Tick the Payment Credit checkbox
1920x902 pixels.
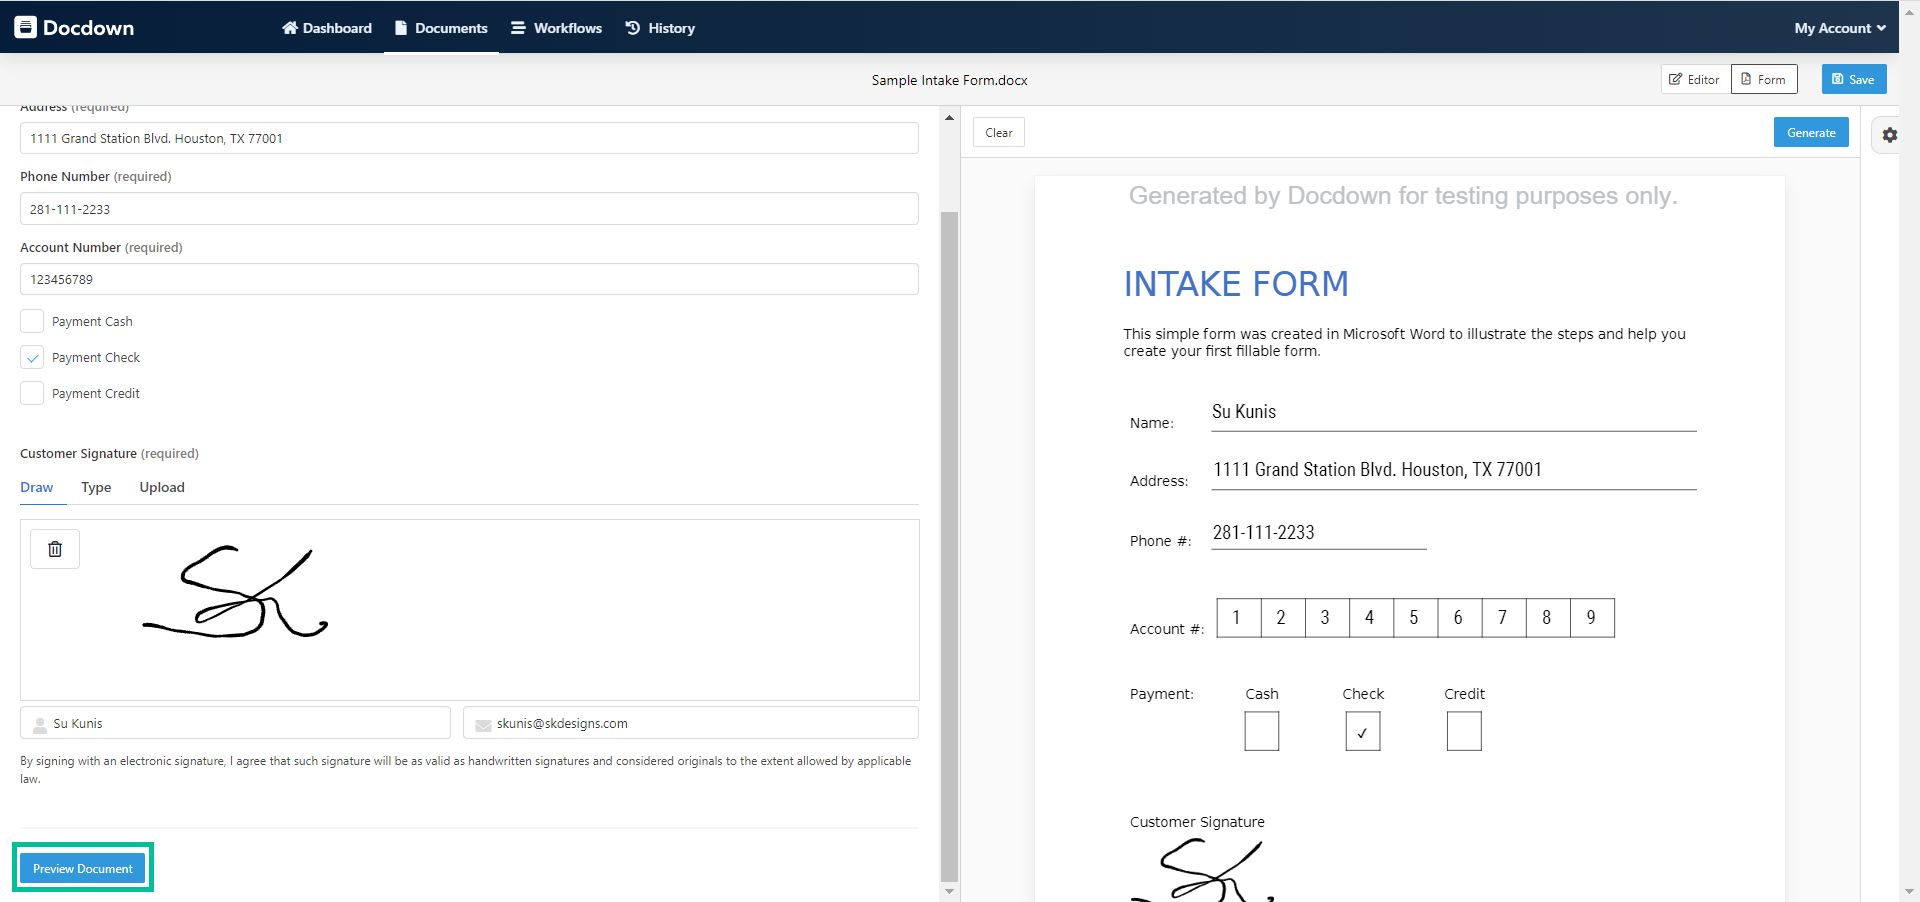(x=32, y=393)
